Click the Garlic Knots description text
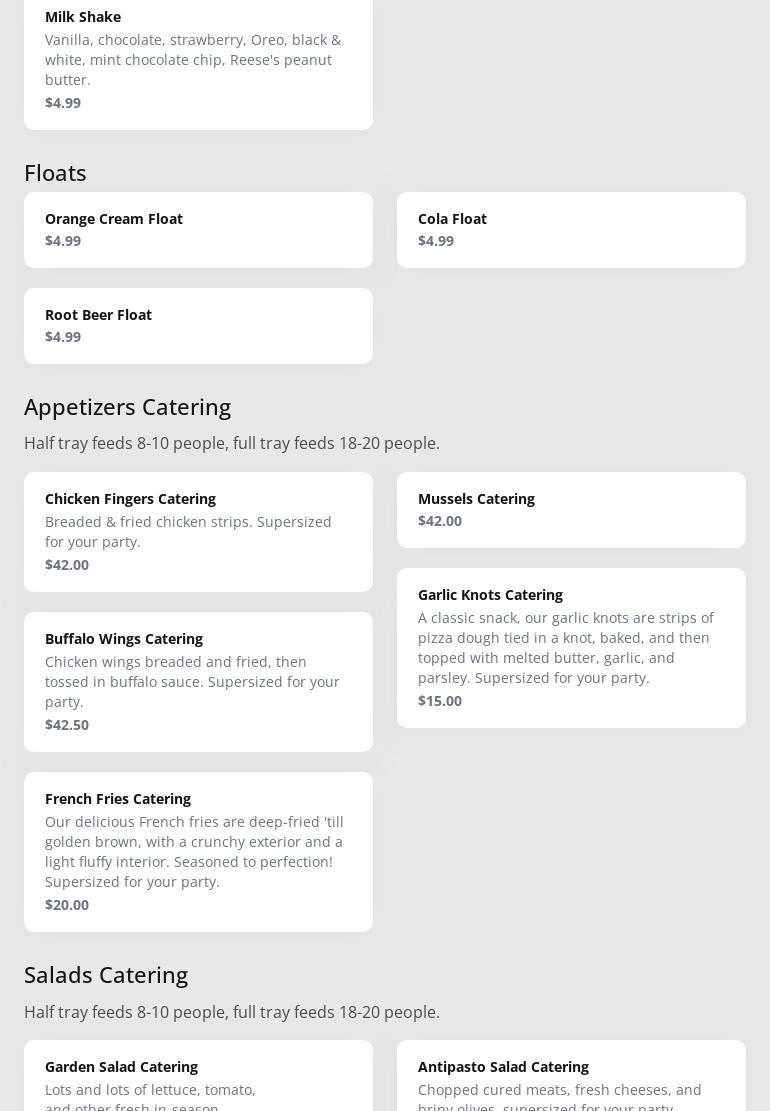This screenshot has width=770, height=1111. coord(565,648)
